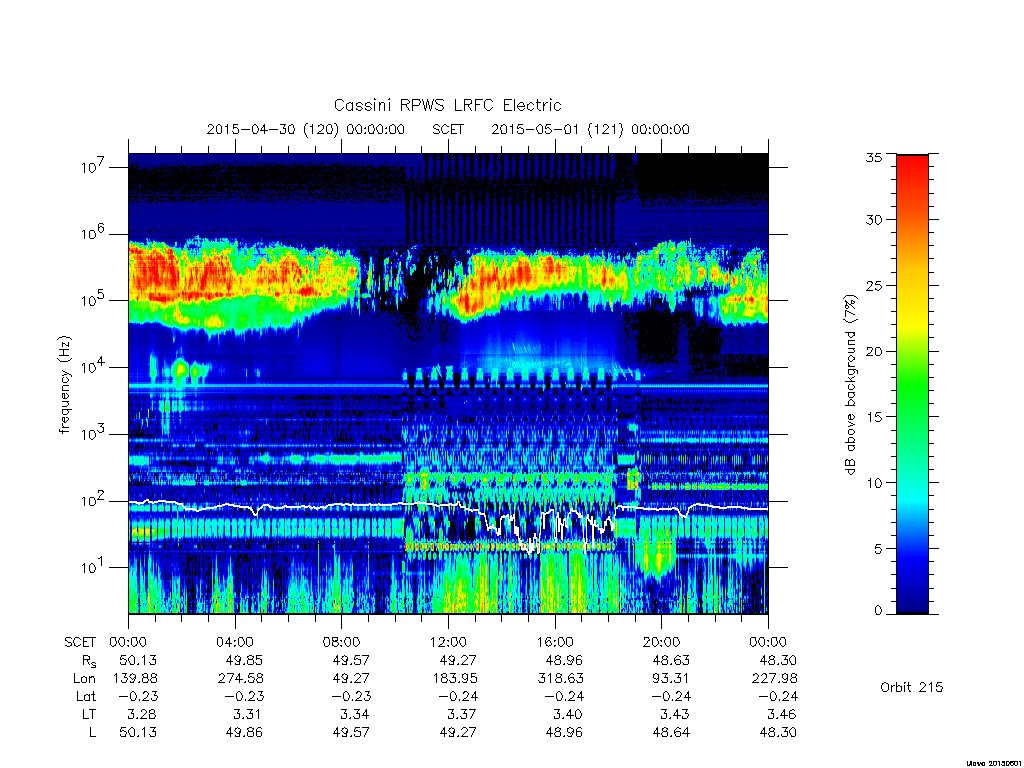
Task: Click LT value 3.28
Action: (x=142, y=714)
